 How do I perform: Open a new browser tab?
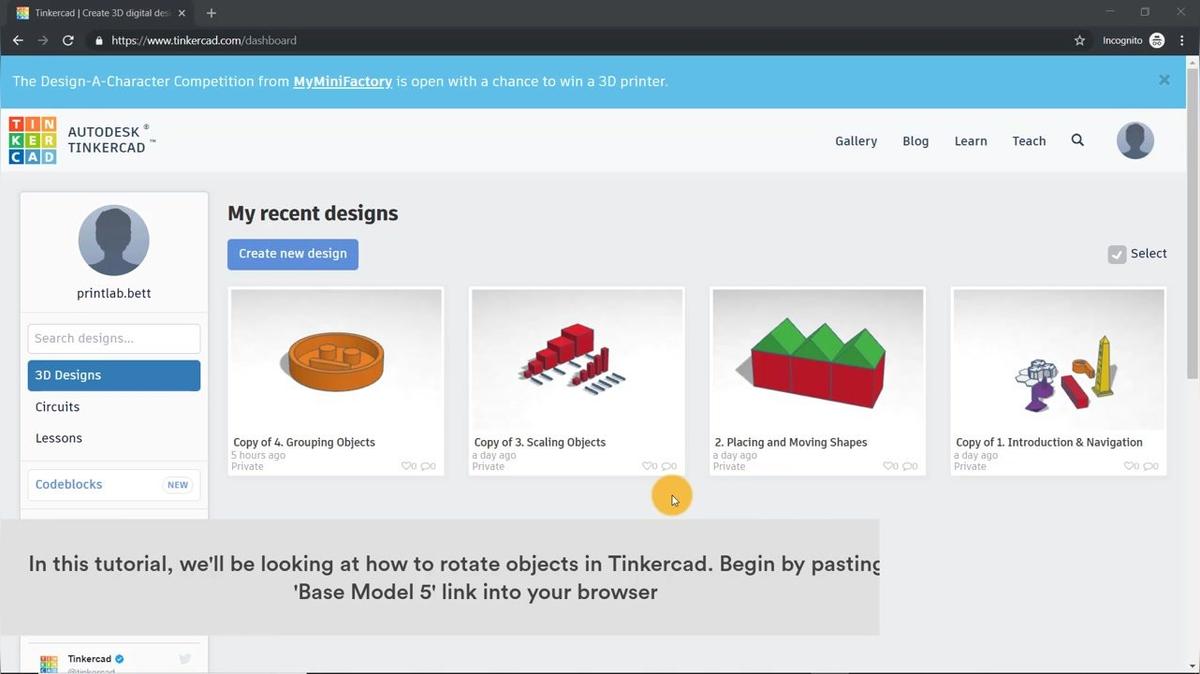click(211, 13)
